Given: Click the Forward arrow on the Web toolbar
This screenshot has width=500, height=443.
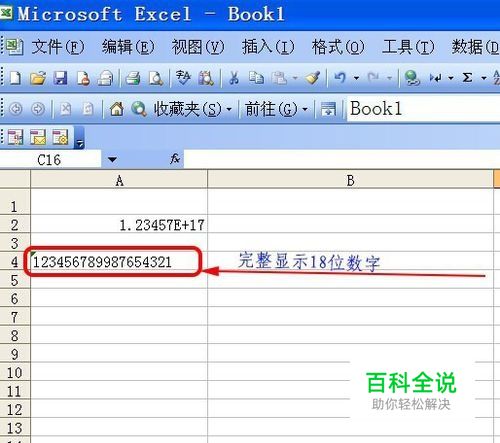Looking at the screenshot, I should (x=38, y=109).
